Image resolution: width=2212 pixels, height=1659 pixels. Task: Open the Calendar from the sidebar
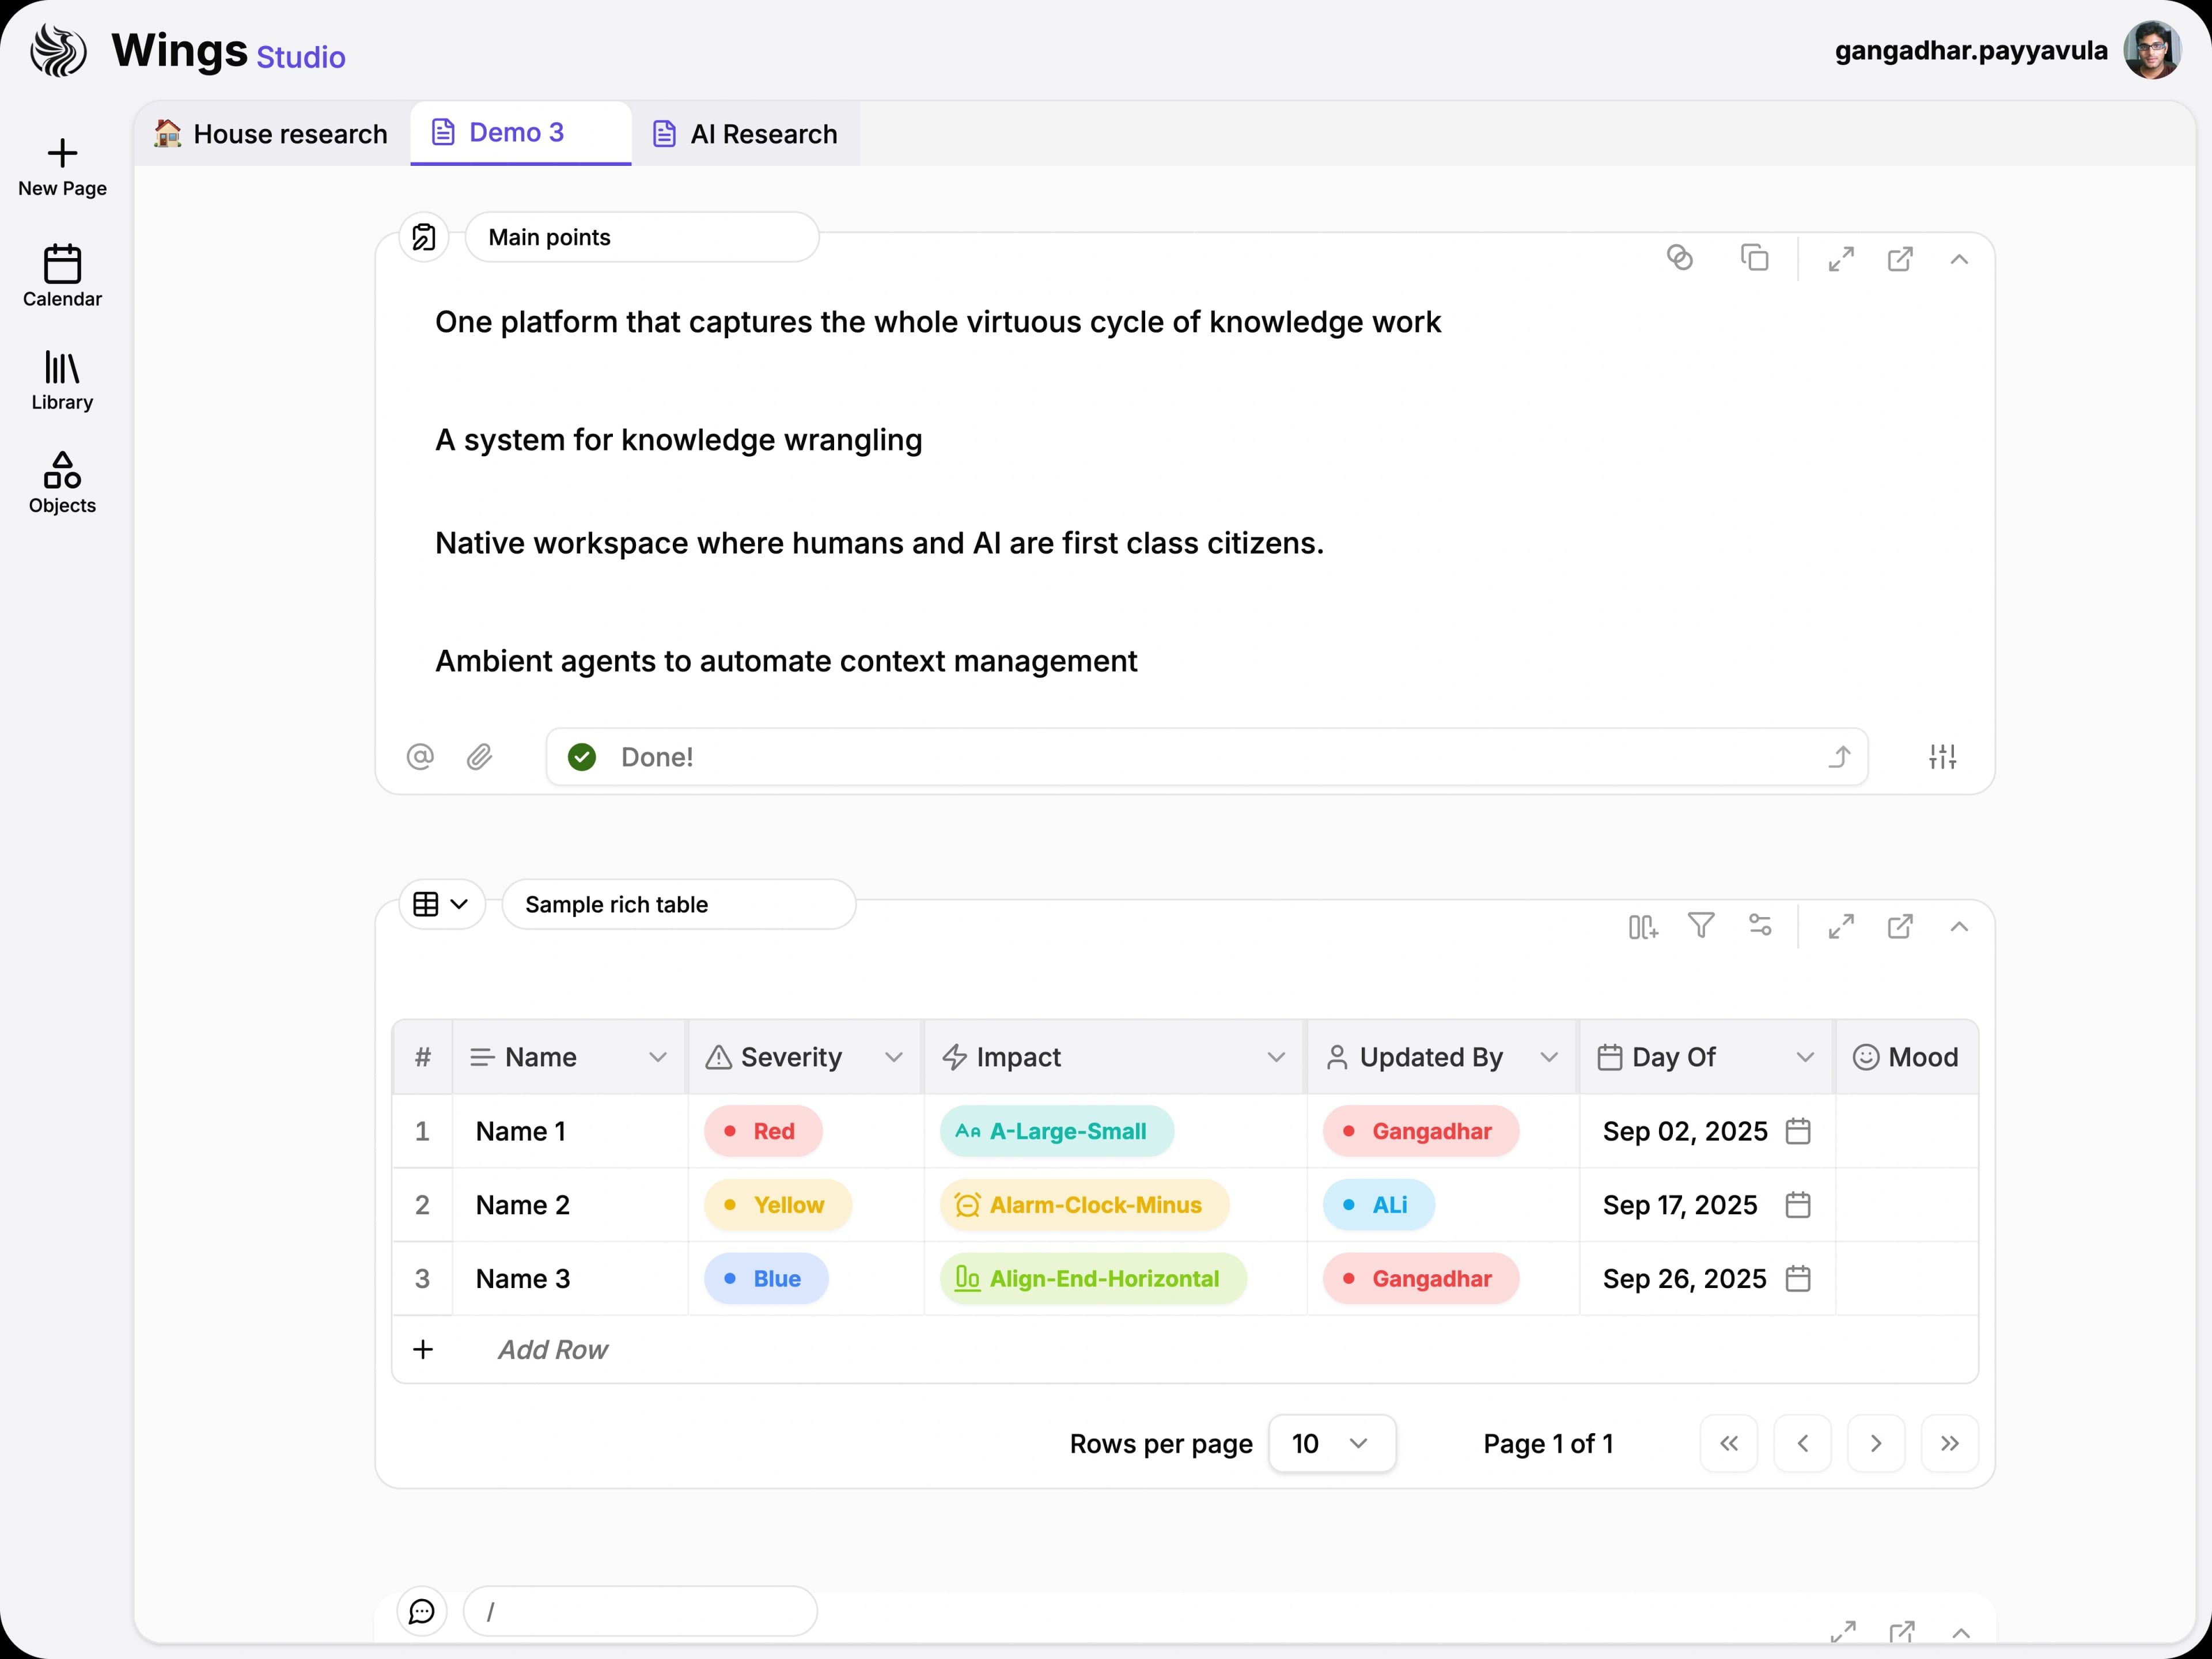(61, 277)
